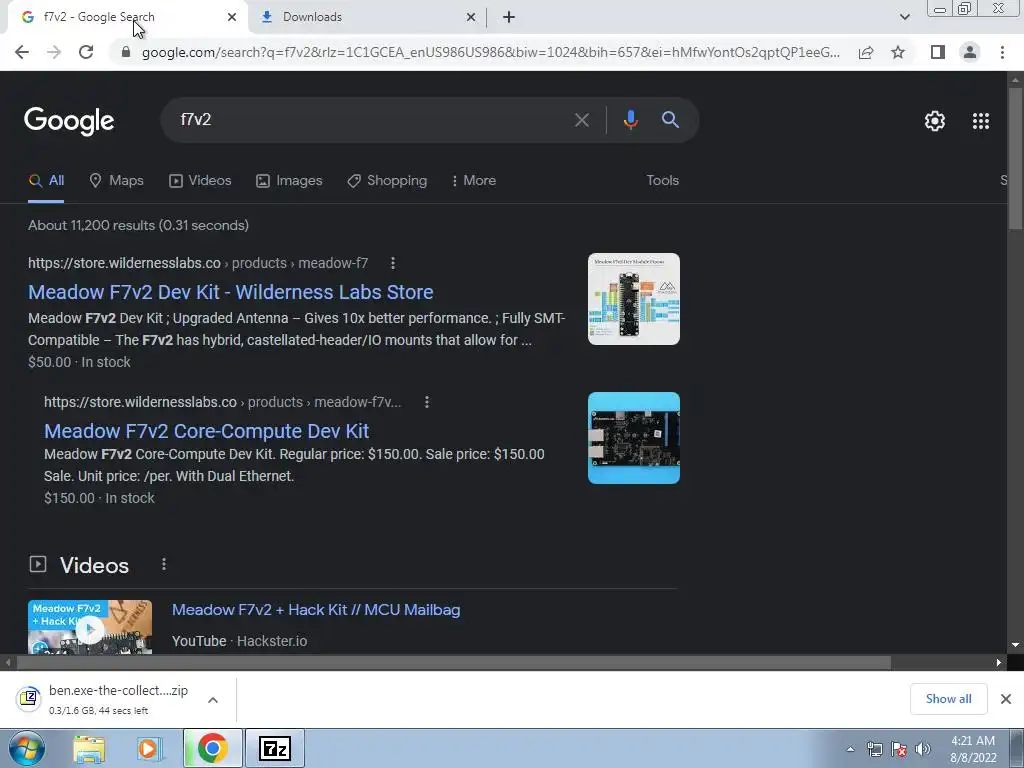Reload the current page
This screenshot has width=1024, height=768.
coord(86,52)
